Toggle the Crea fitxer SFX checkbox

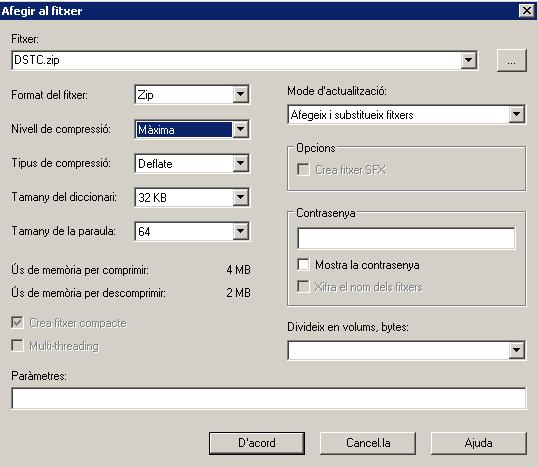303,170
